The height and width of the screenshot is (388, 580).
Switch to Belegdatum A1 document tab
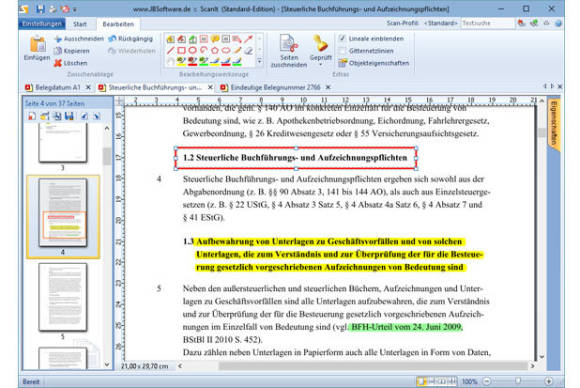coord(57,88)
